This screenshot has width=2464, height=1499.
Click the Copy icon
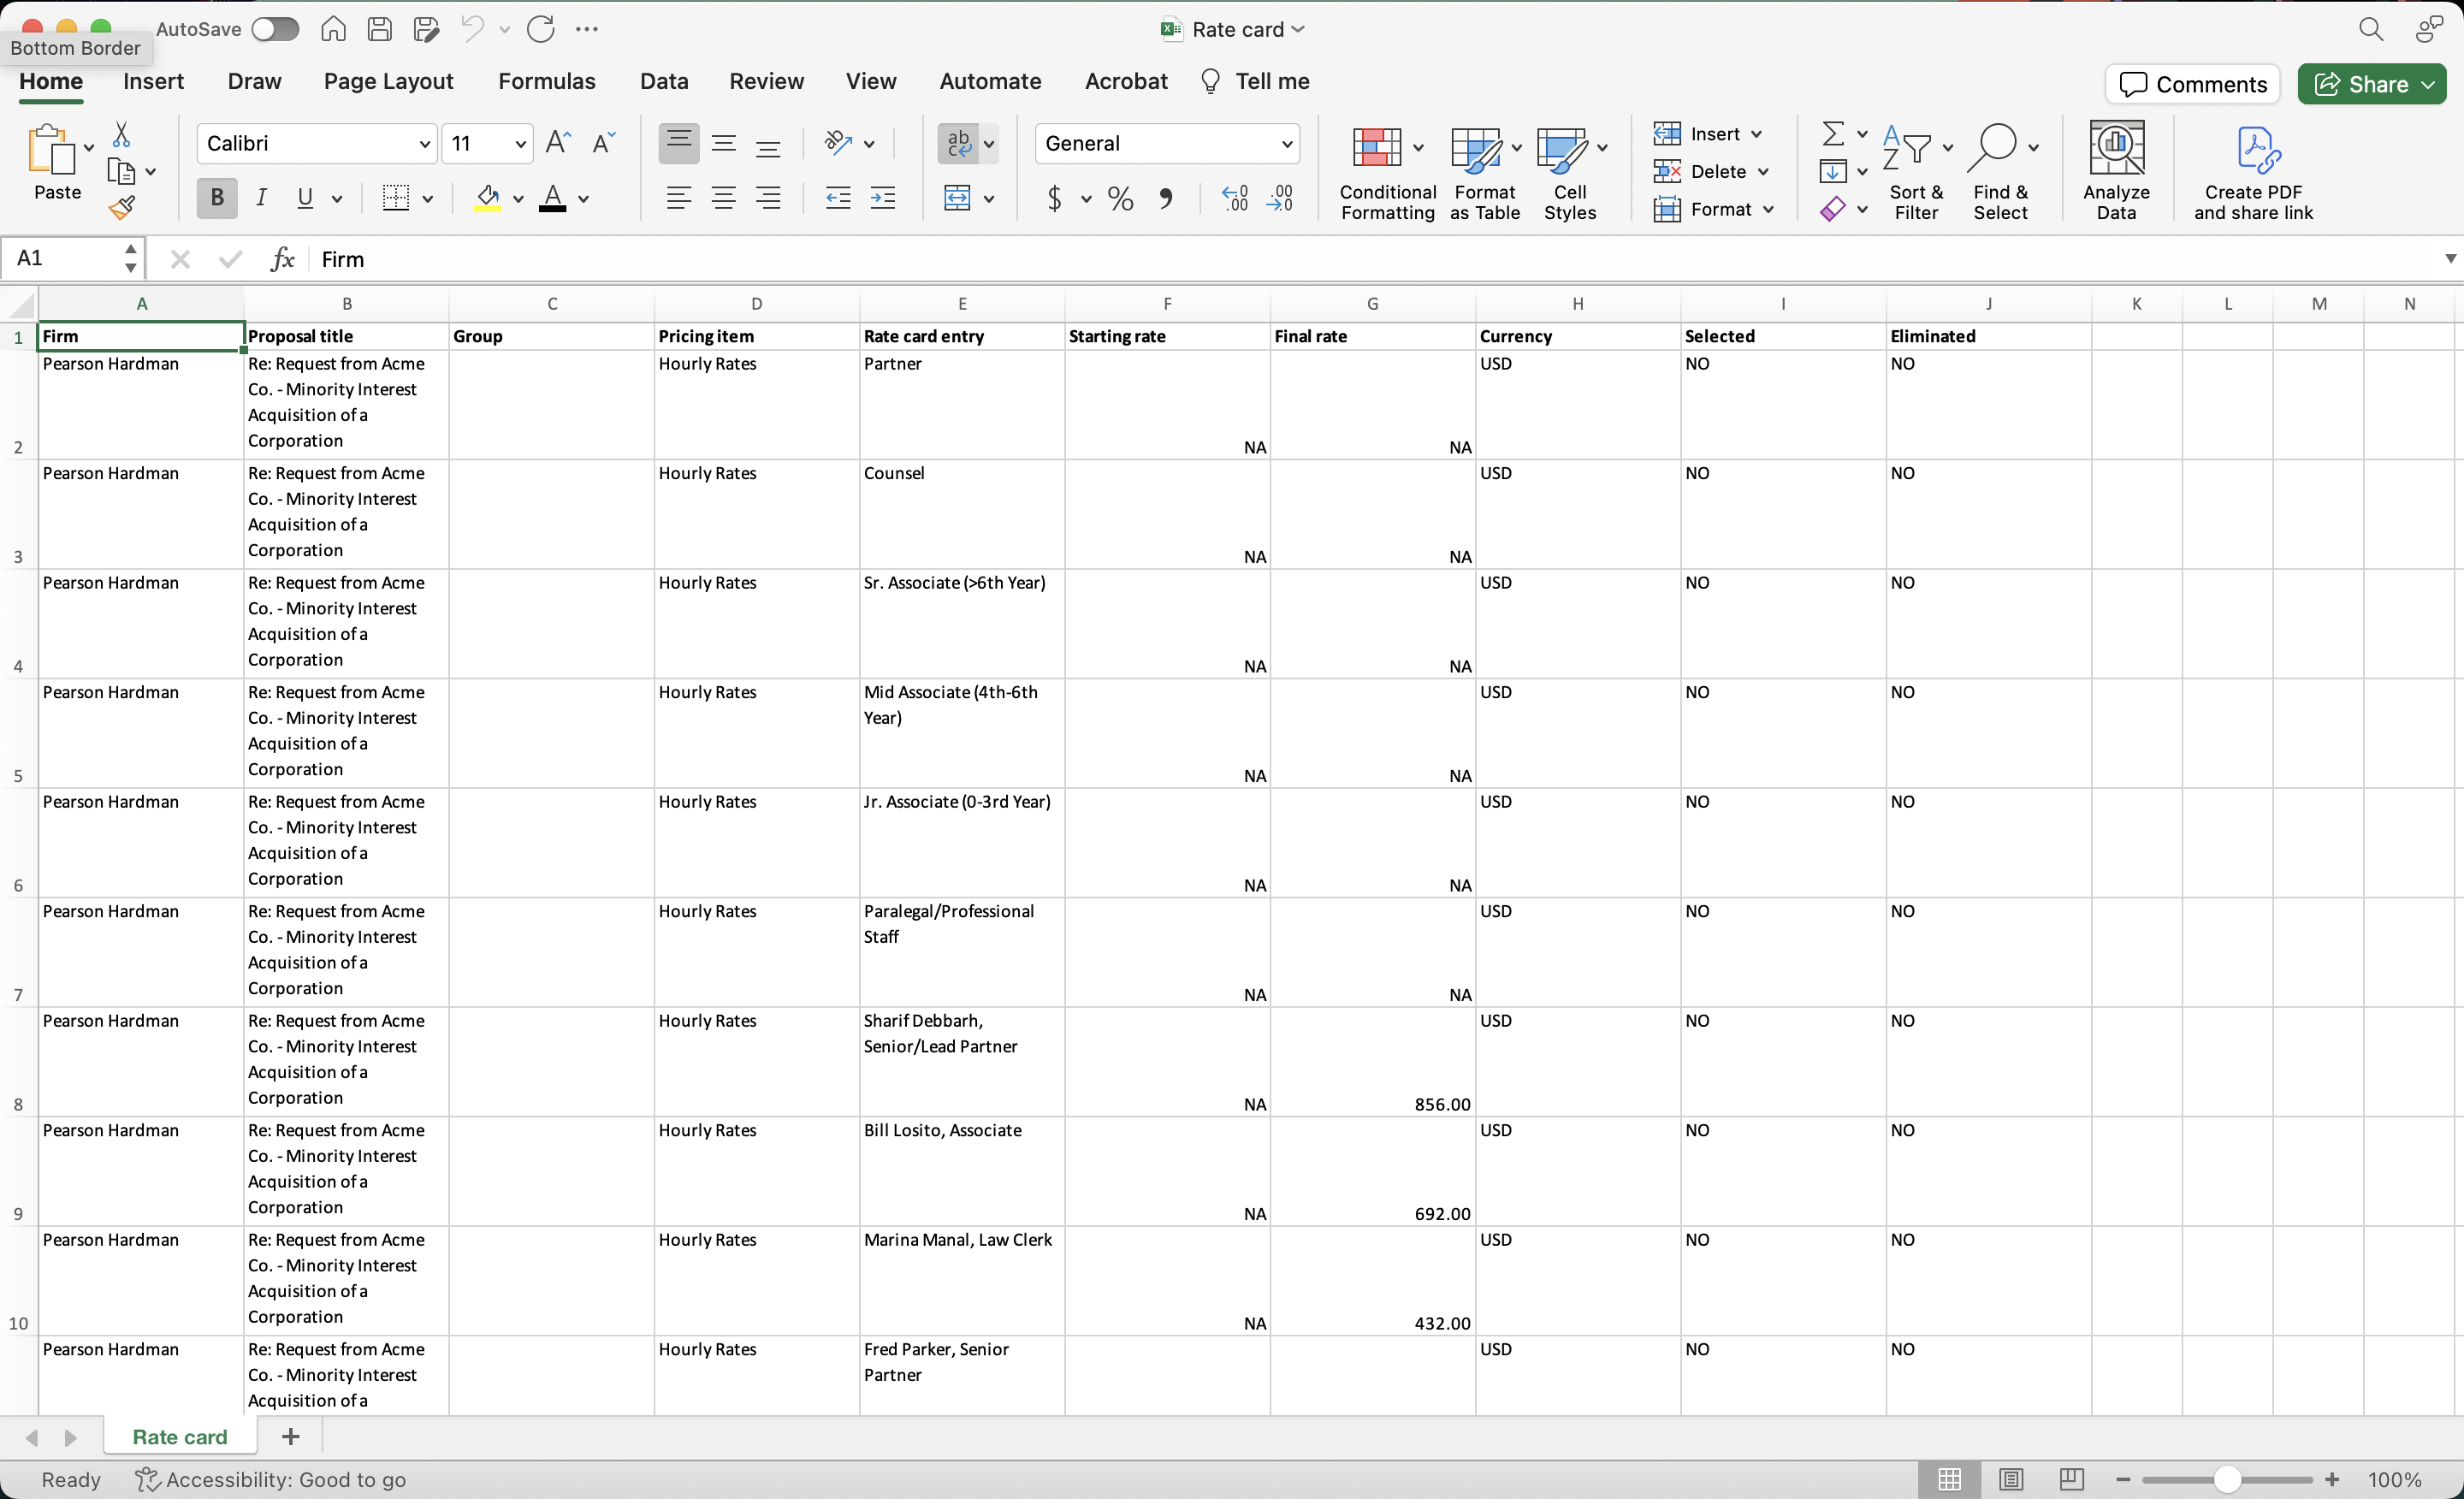[121, 172]
